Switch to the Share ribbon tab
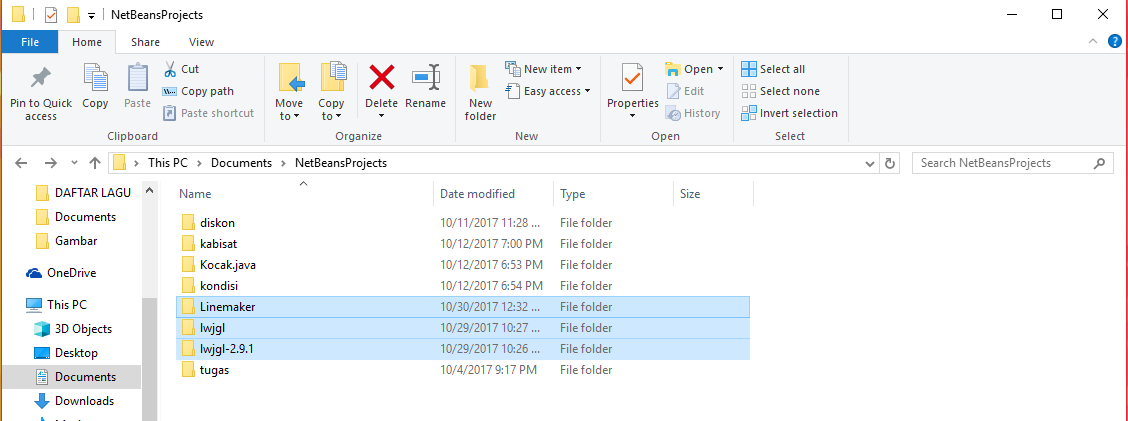 tap(145, 42)
